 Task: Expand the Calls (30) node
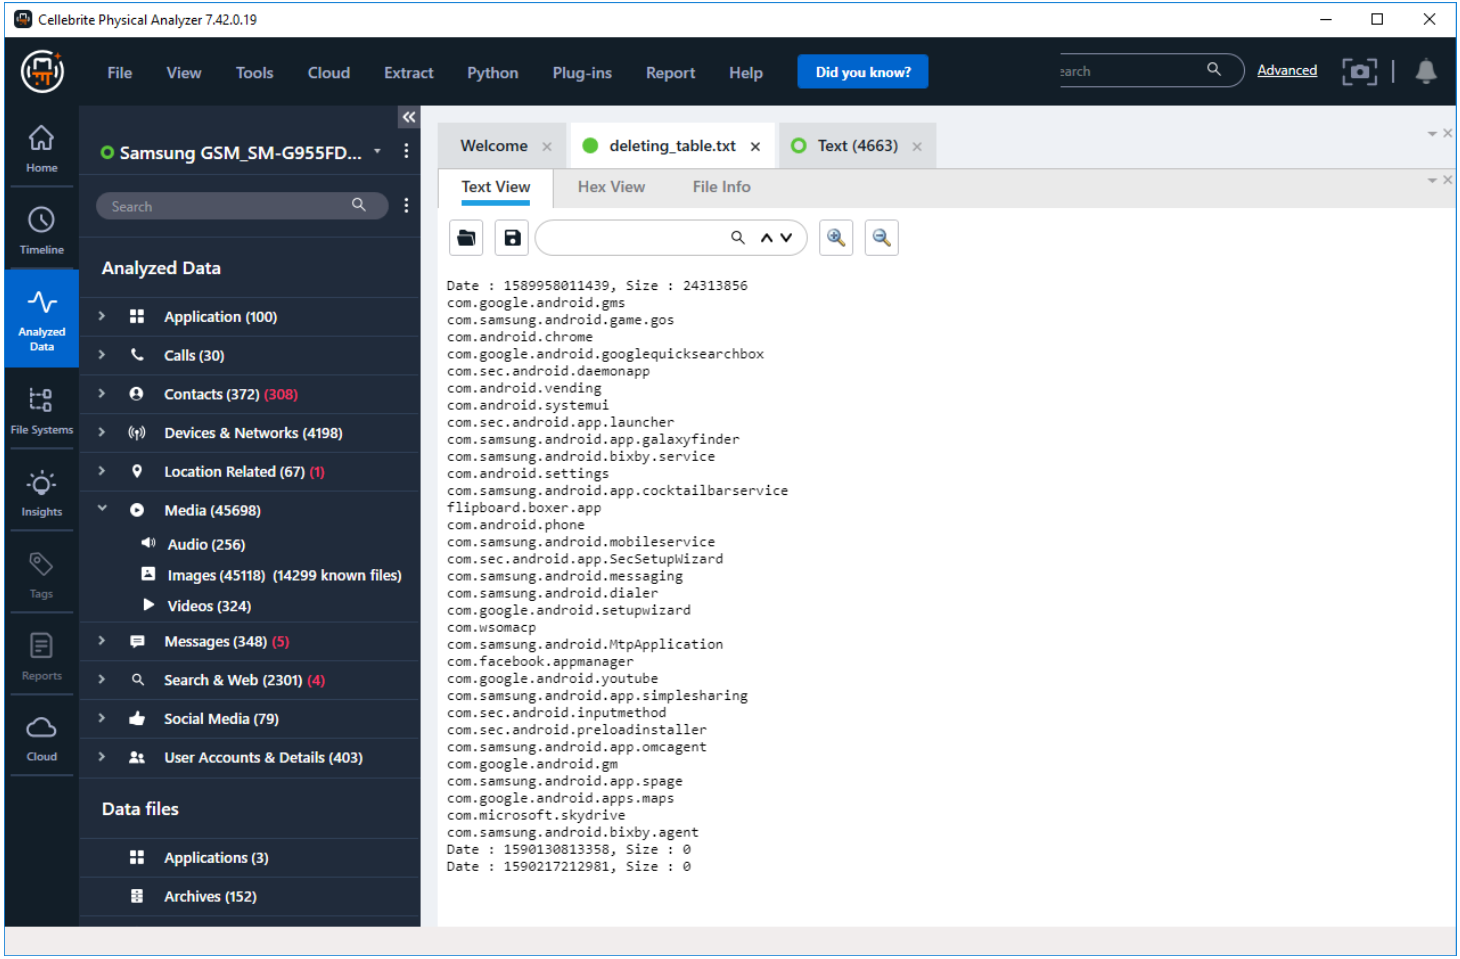pyautogui.click(x=102, y=355)
